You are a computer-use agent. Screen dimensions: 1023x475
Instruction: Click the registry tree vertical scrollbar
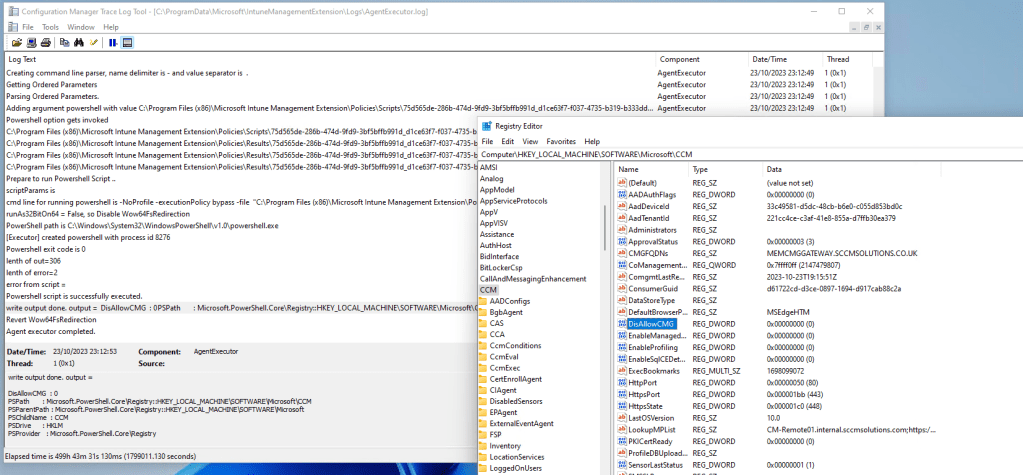[607, 300]
